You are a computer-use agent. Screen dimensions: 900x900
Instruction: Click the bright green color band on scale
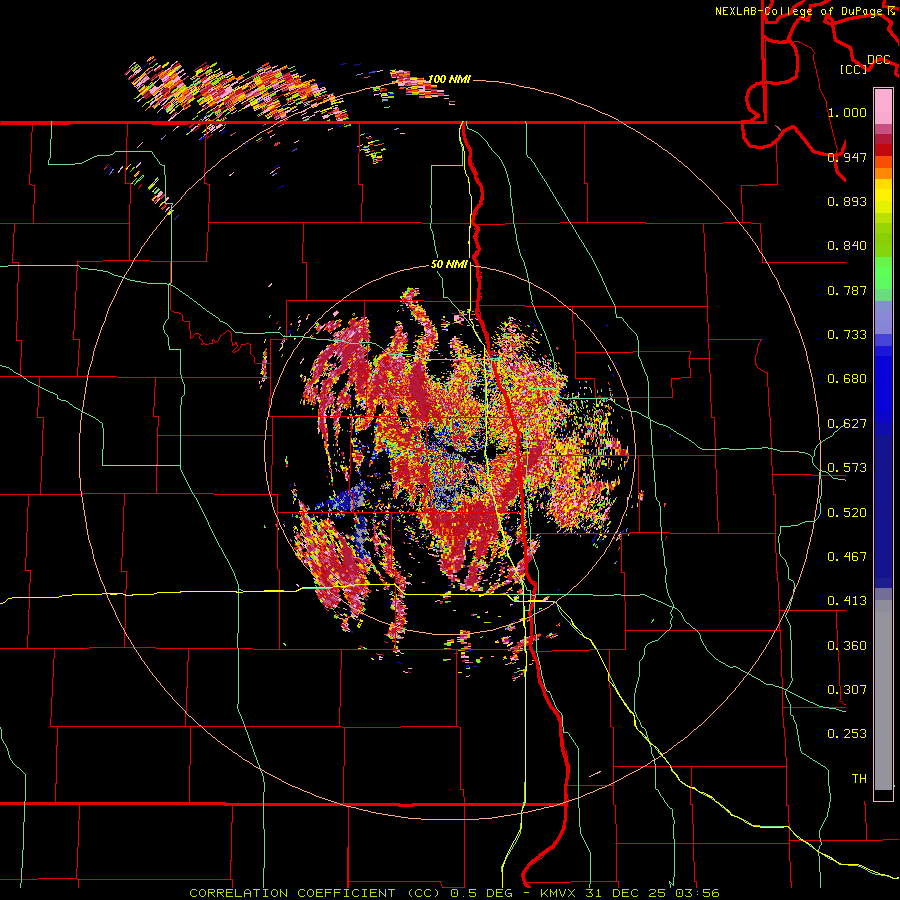[x=883, y=273]
